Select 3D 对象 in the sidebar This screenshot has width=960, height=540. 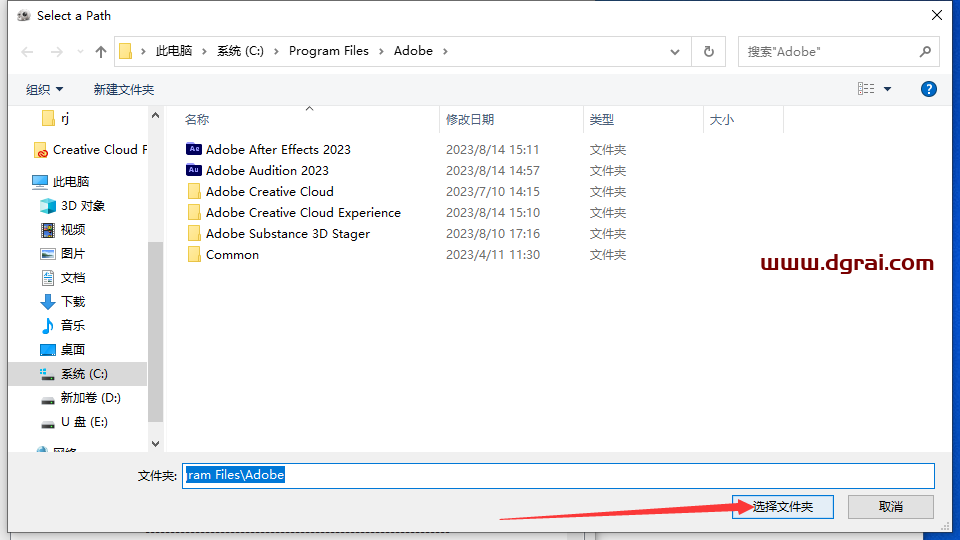[x=82, y=205]
